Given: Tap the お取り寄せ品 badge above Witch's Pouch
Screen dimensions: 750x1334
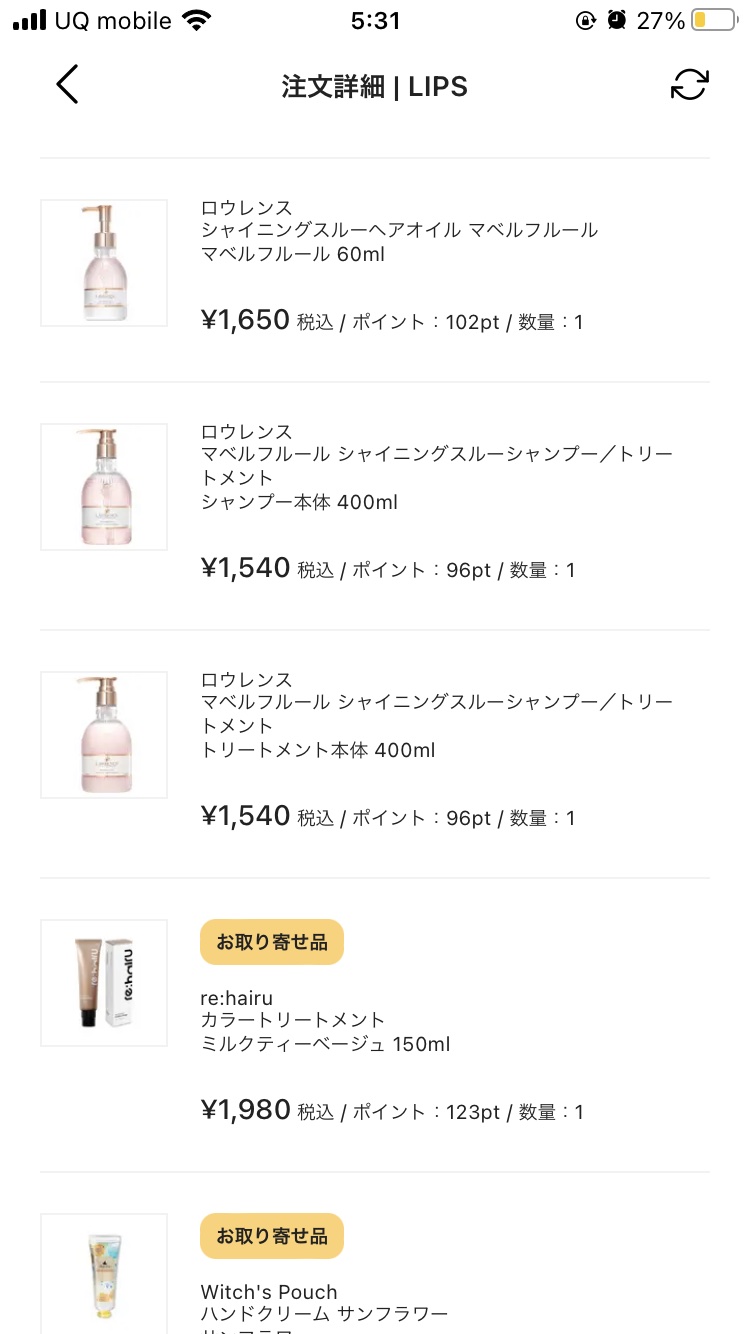Looking at the screenshot, I should coord(272,1236).
